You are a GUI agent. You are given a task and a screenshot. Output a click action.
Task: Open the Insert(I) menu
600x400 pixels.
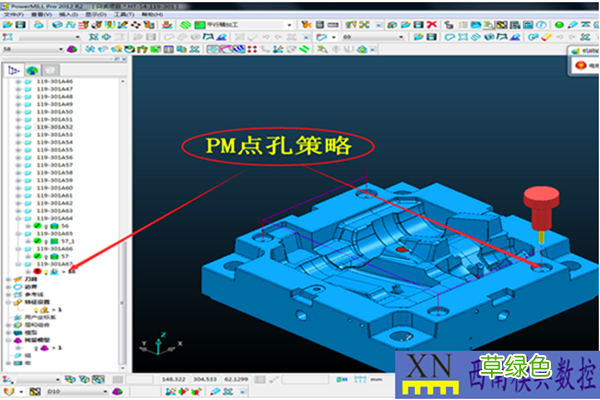68,15
